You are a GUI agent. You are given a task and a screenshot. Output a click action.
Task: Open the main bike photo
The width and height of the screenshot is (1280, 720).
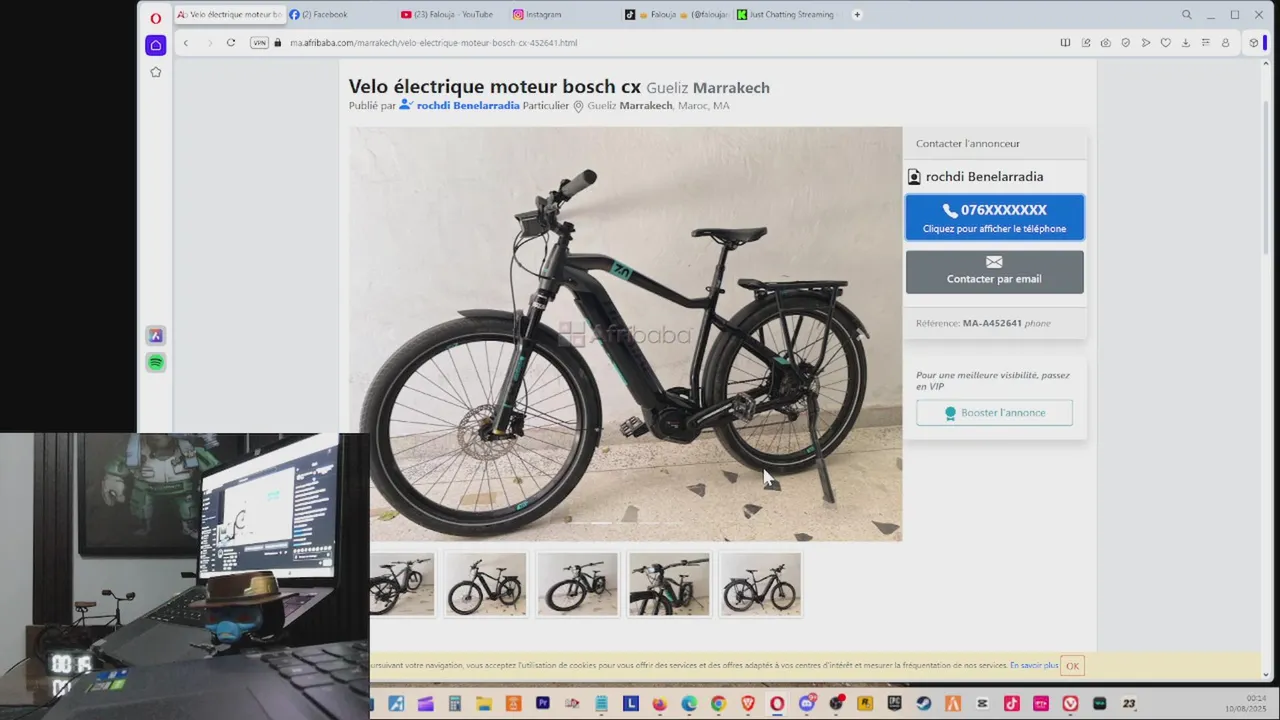(626, 334)
